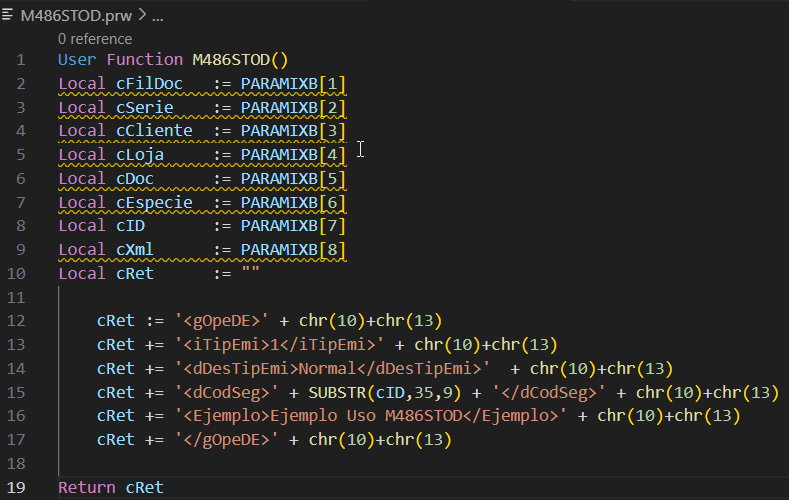Screen dimensions: 789x500
Task: Place cursor on PARAMIXB[3] on line 4
Action: tap(293, 131)
